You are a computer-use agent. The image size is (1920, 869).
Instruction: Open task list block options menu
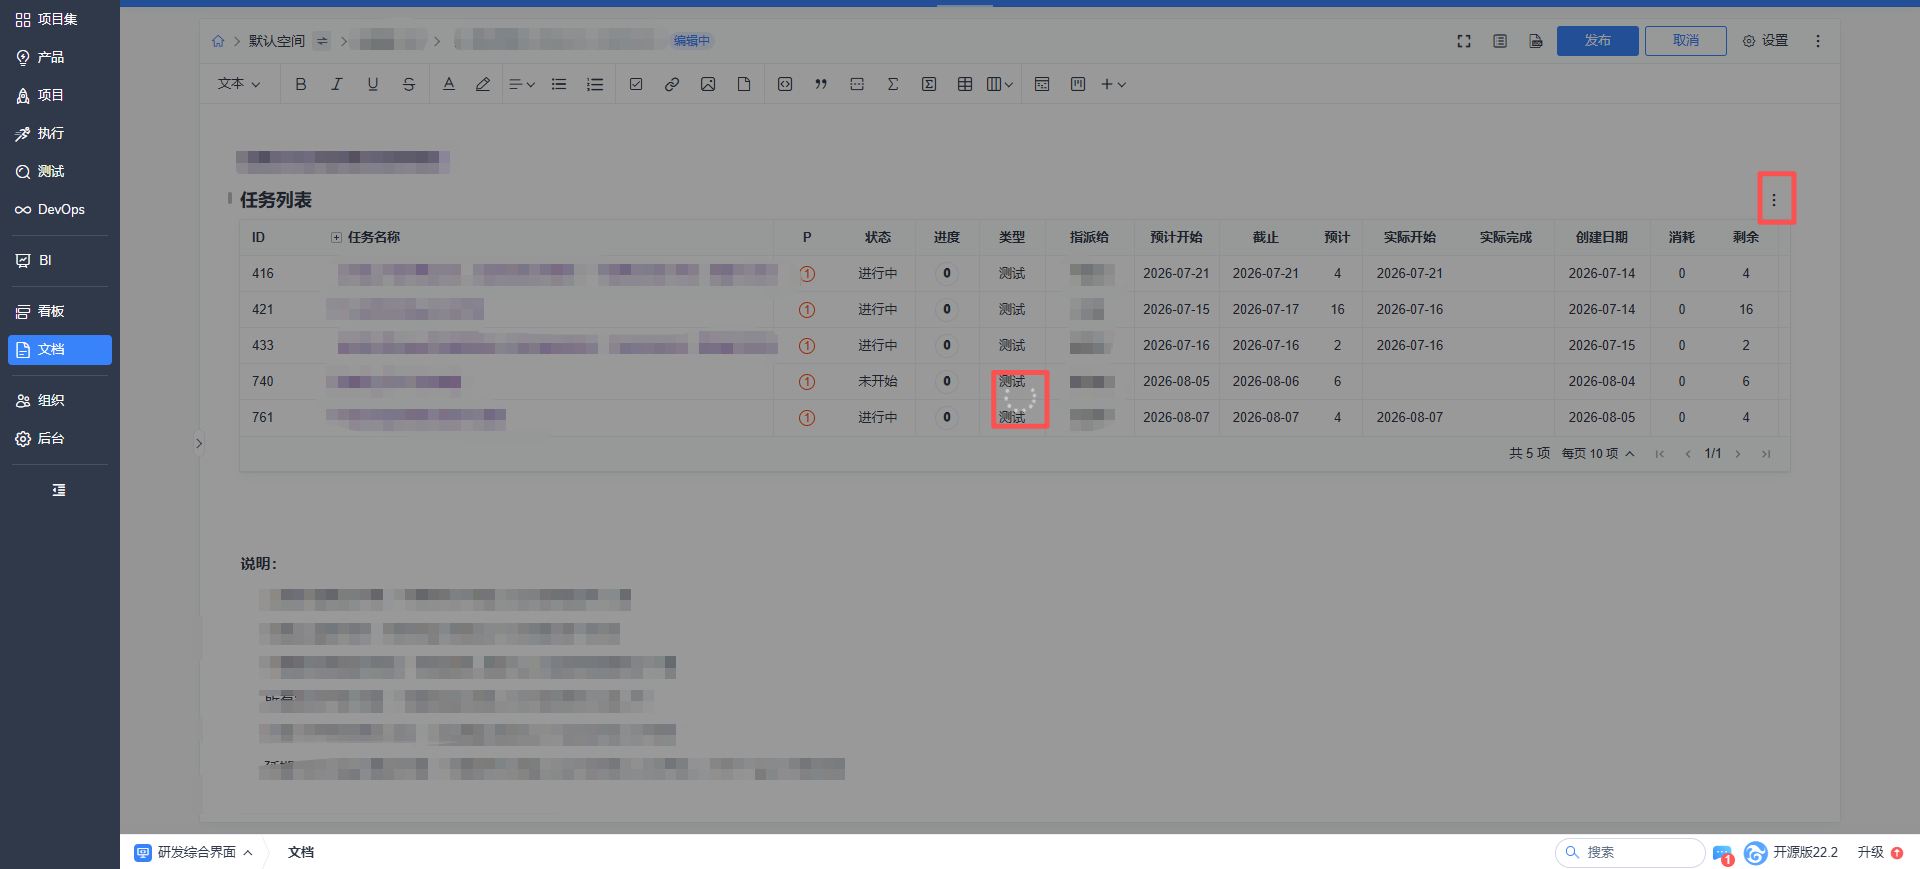[x=1774, y=200]
